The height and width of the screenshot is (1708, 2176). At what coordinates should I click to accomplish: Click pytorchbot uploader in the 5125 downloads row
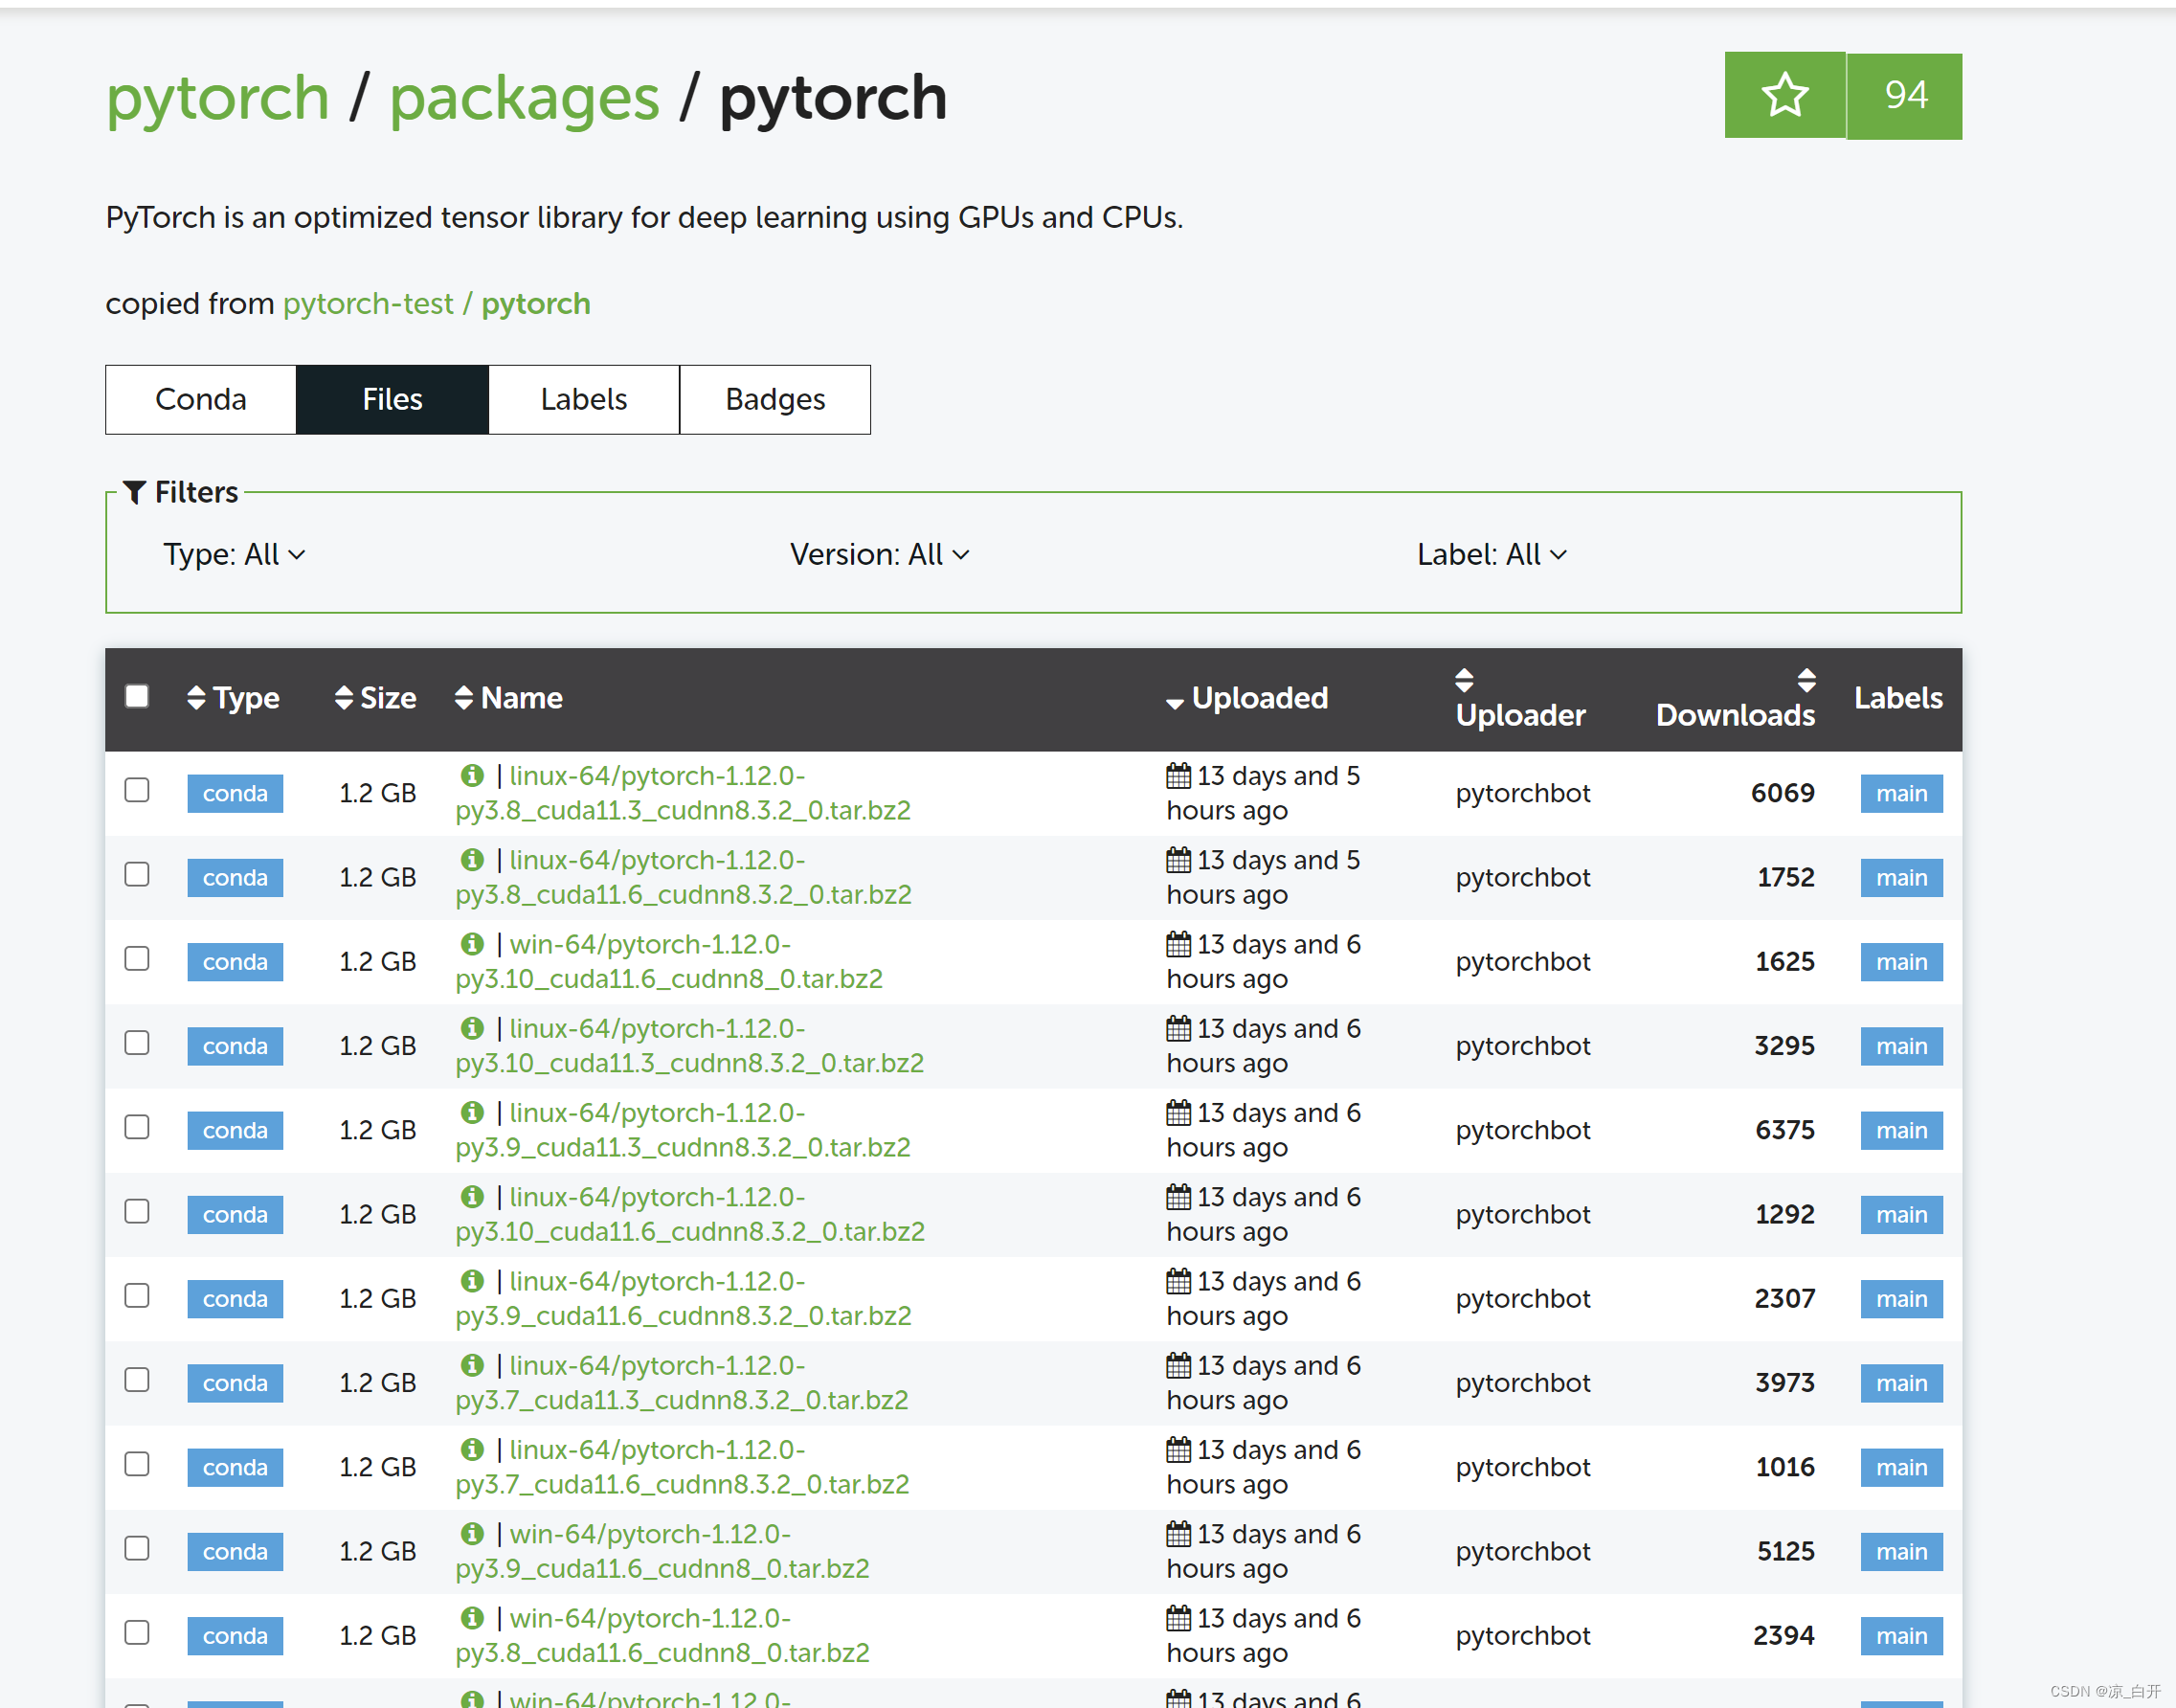click(x=1522, y=1551)
